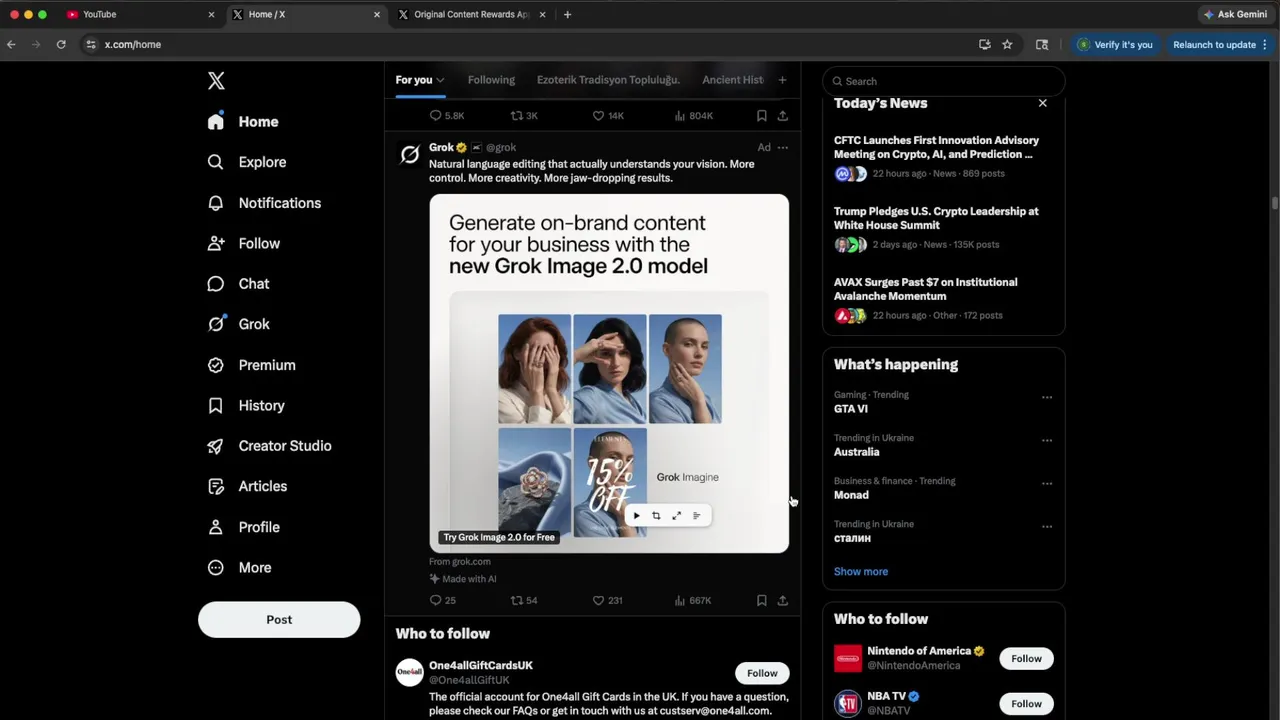Click Show more under What's happening
Screen dimensions: 1280x720
pyautogui.click(x=861, y=571)
